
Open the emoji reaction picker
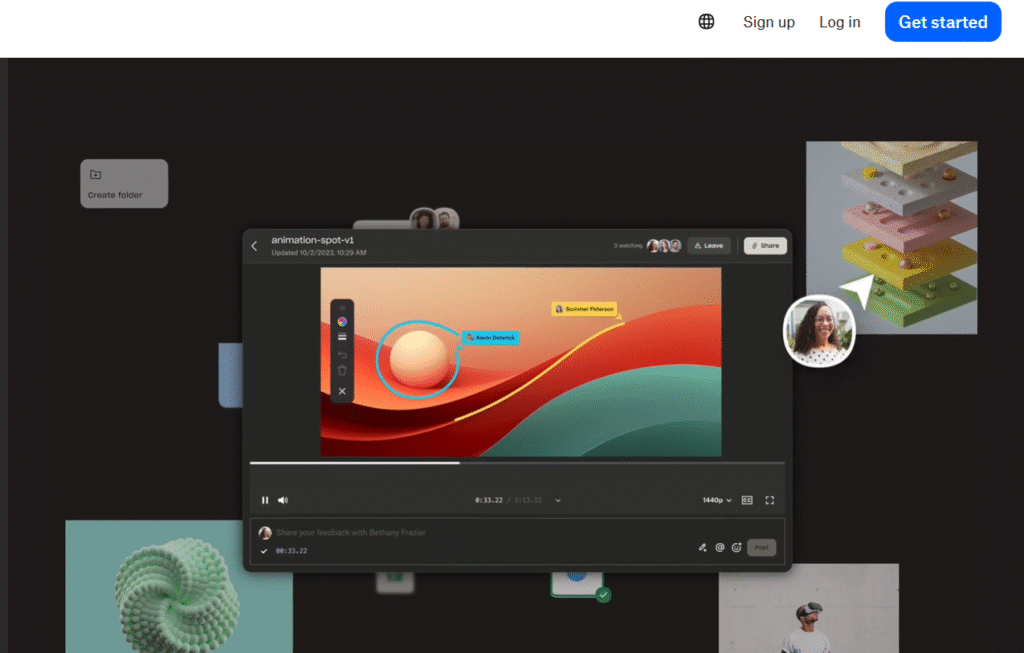click(737, 548)
